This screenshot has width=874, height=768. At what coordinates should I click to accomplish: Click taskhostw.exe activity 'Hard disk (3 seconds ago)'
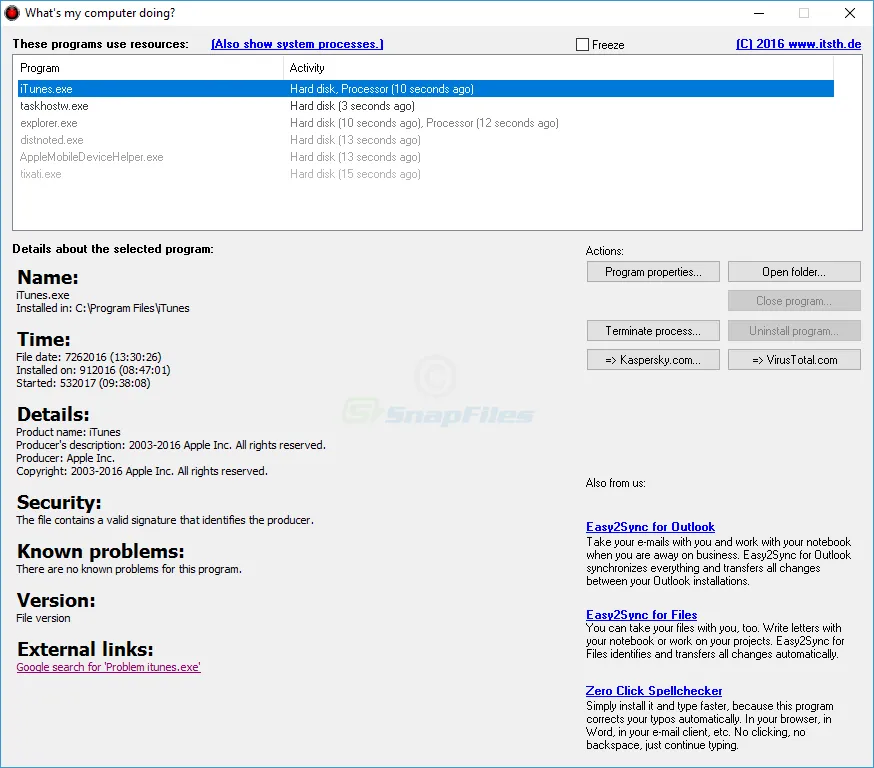click(x=352, y=106)
